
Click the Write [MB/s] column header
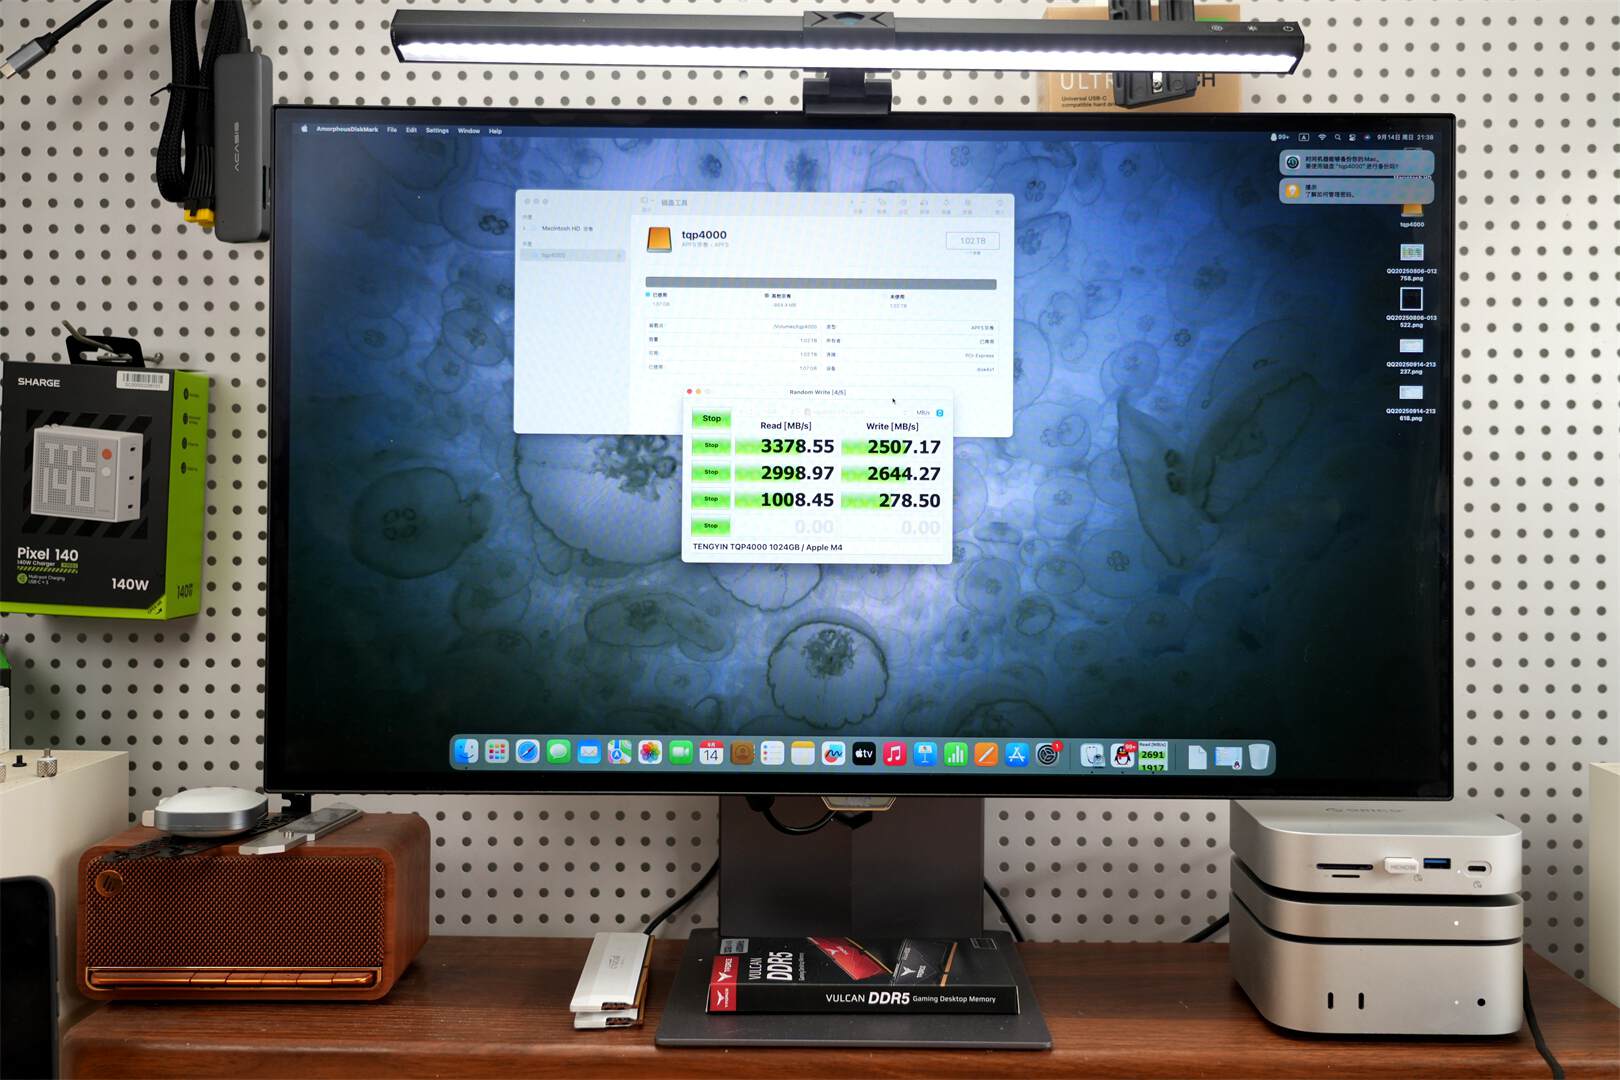point(892,426)
